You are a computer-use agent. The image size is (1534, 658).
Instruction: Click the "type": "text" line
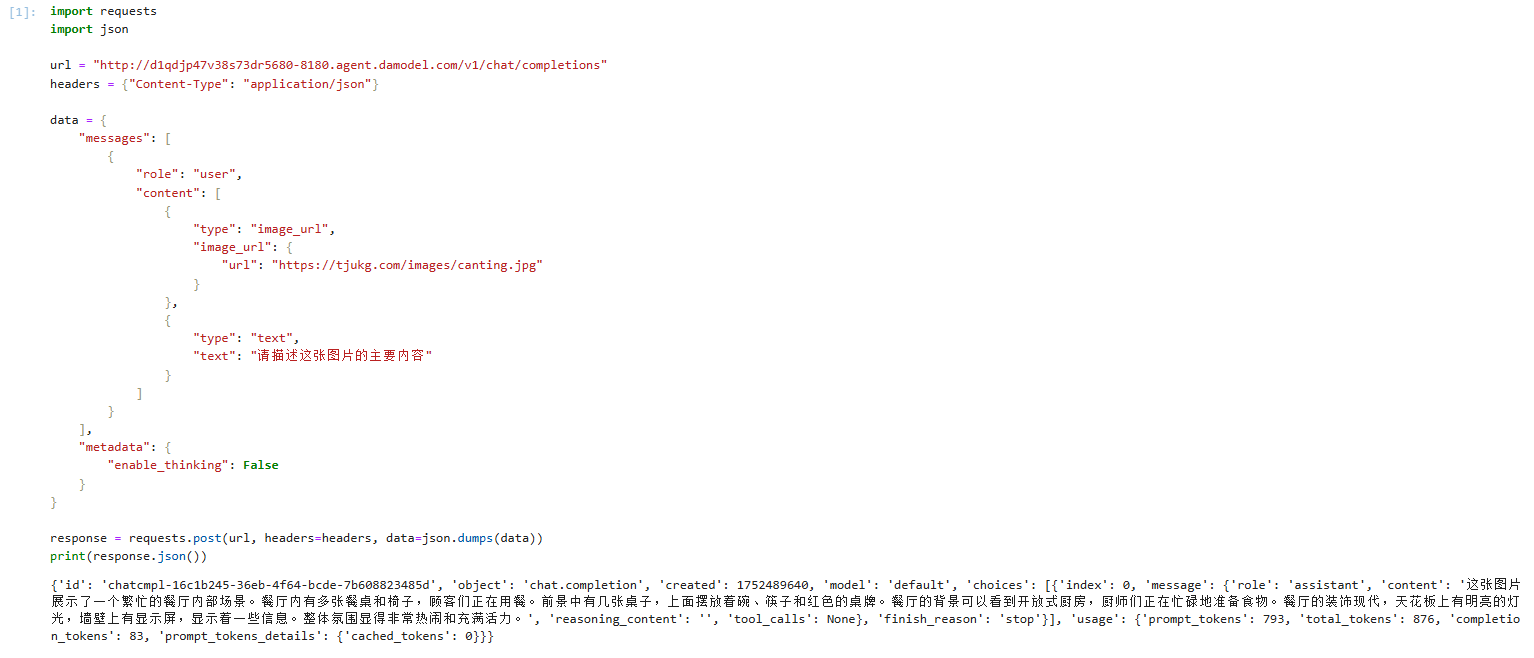(246, 338)
